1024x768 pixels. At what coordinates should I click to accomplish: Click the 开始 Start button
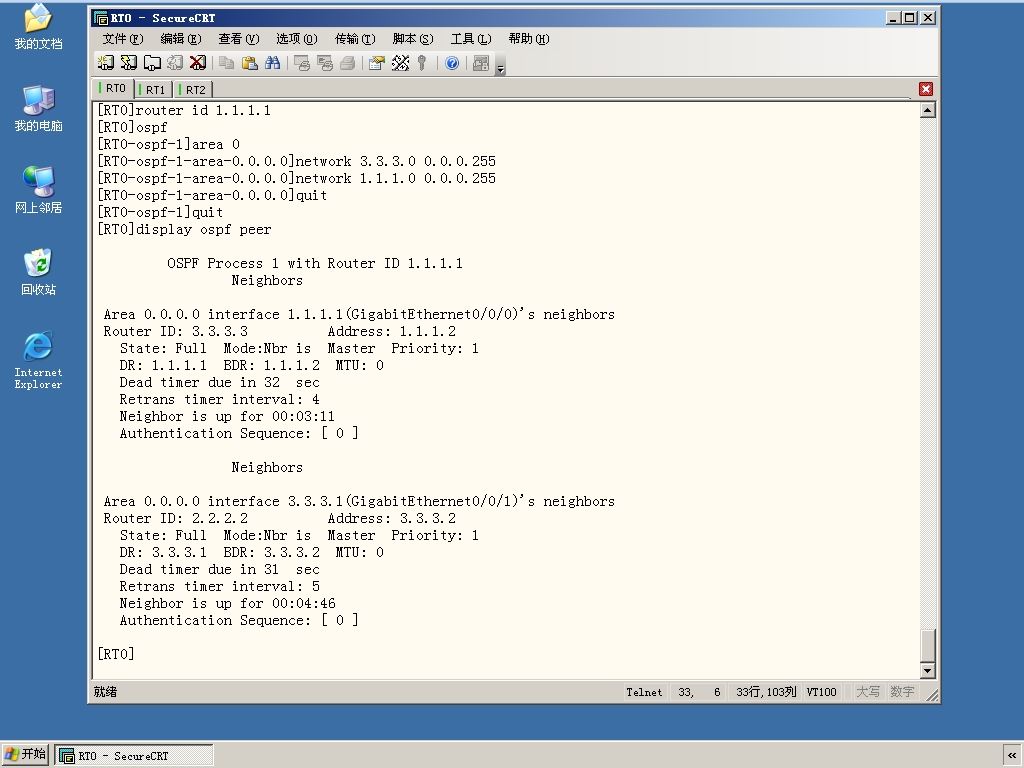[x=25, y=755]
